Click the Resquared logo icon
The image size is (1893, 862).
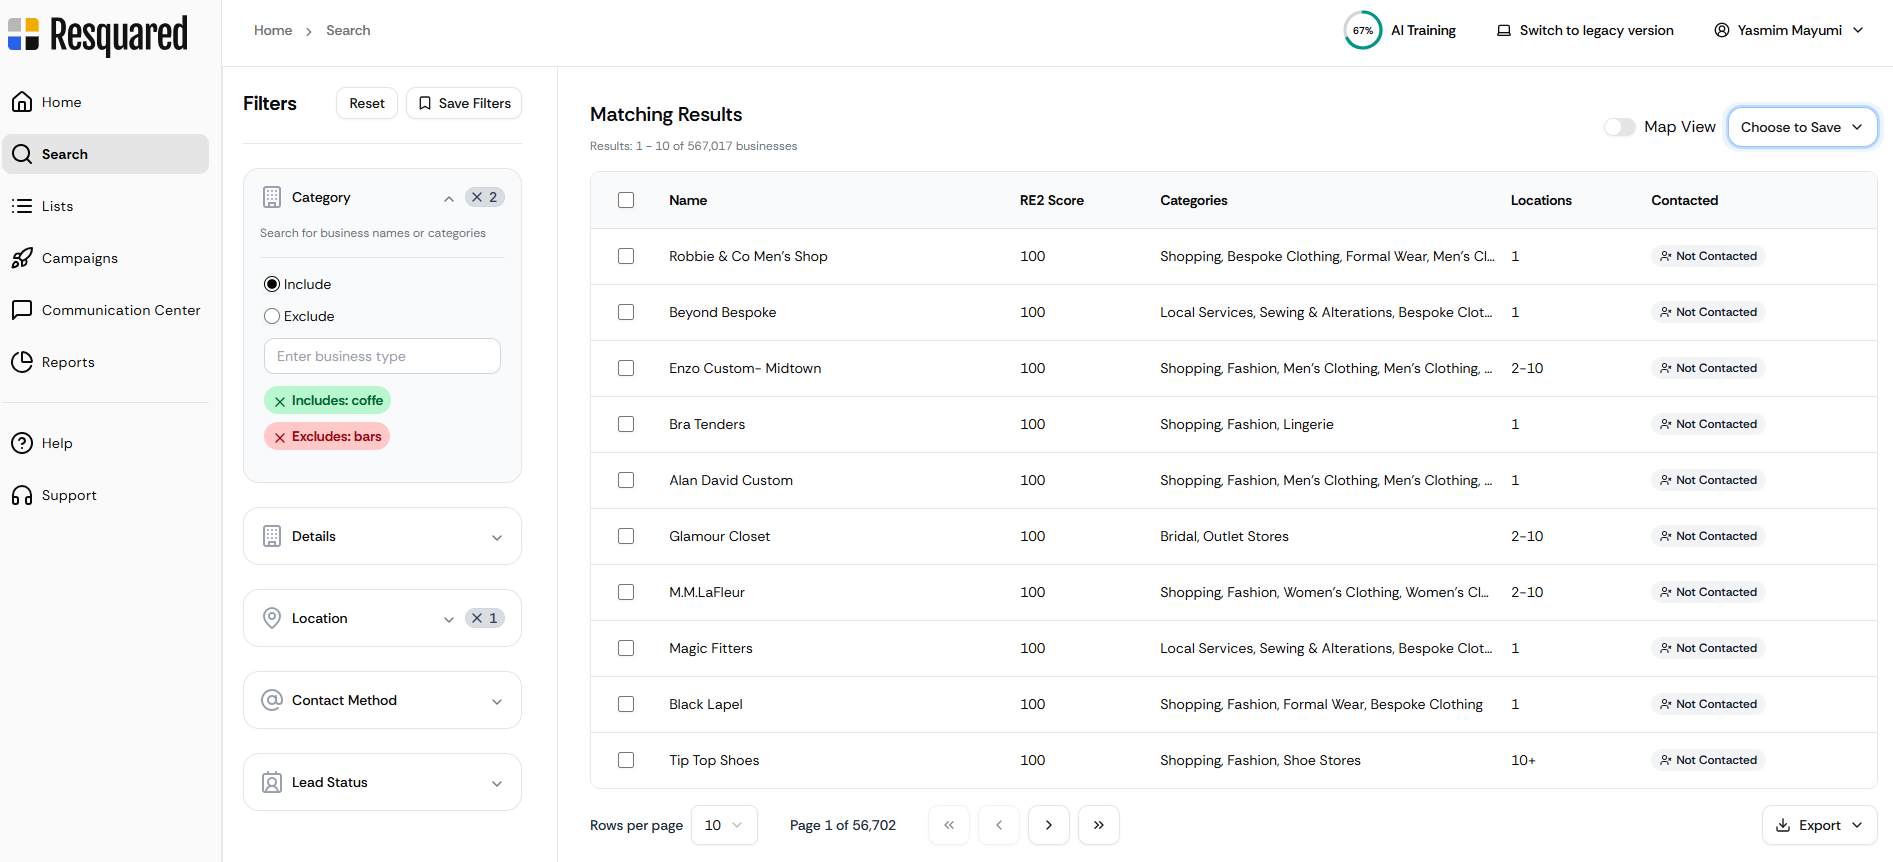(x=24, y=34)
